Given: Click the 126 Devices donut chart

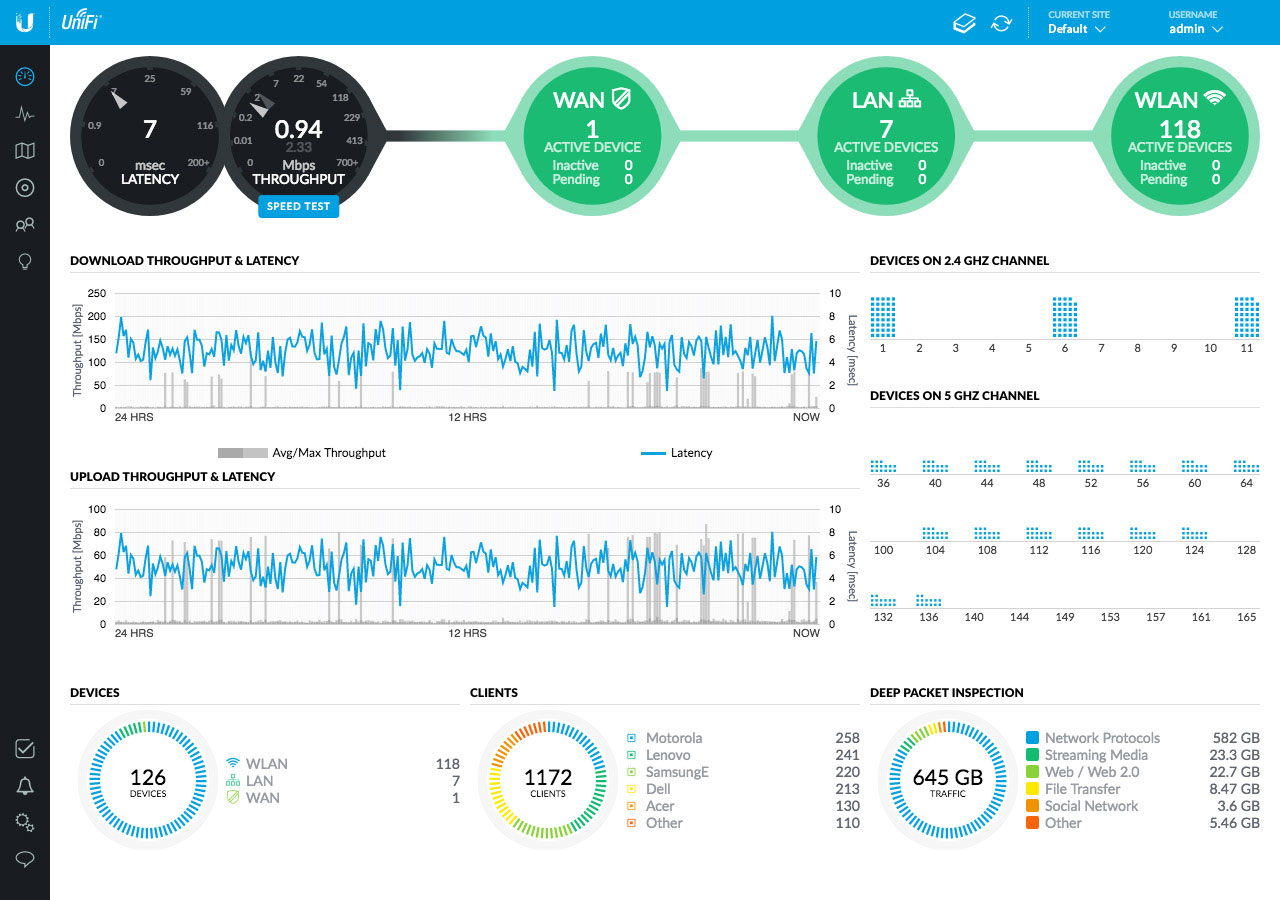Looking at the screenshot, I should click(148, 780).
